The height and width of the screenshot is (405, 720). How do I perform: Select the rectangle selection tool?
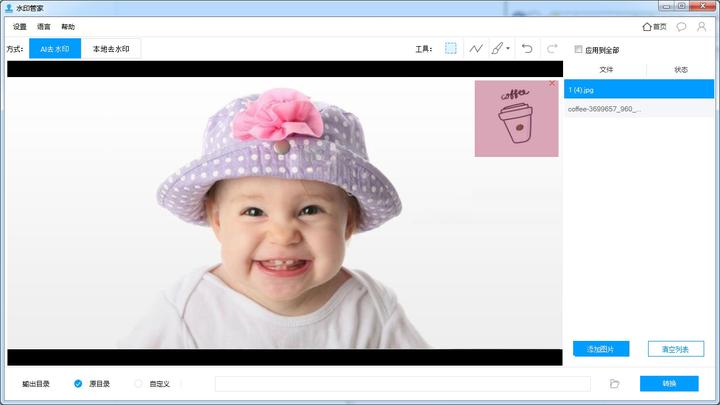(x=450, y=48)
